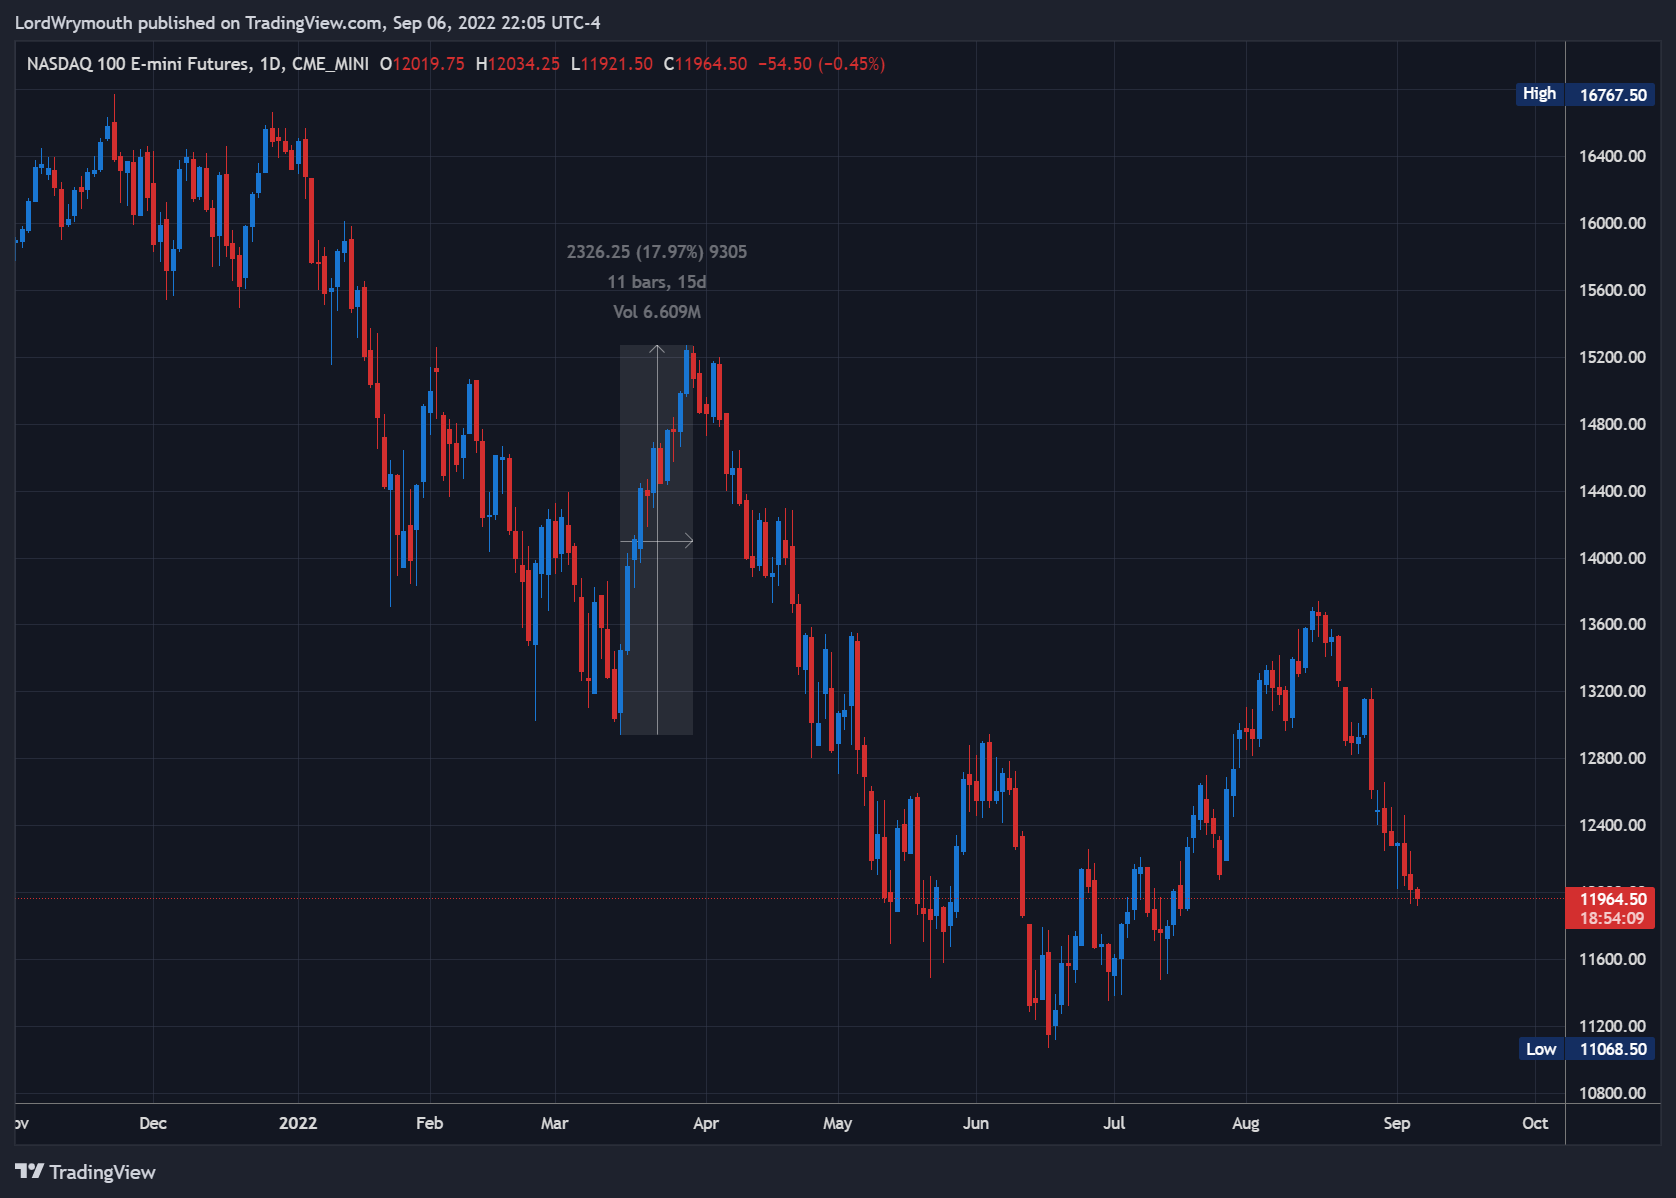Click the Low price label 11068.50
The image size is (1676, 1198).
click(1613, 1049)
